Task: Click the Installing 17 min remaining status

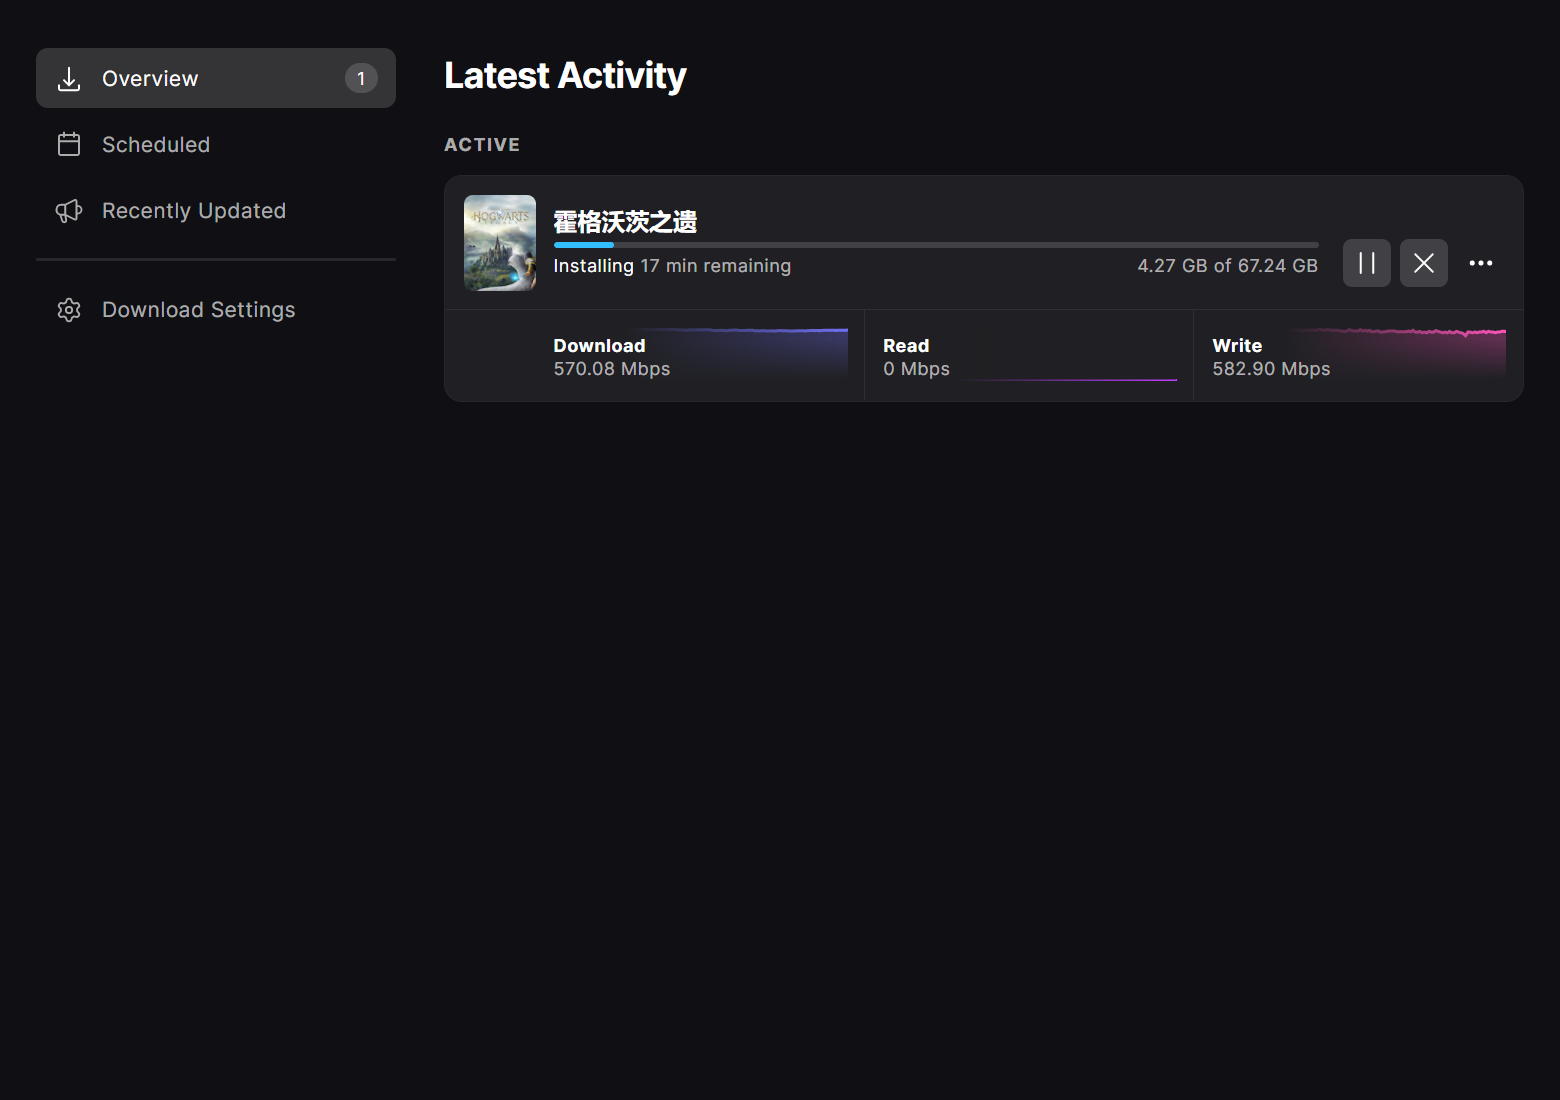Action: pos(672,266)
